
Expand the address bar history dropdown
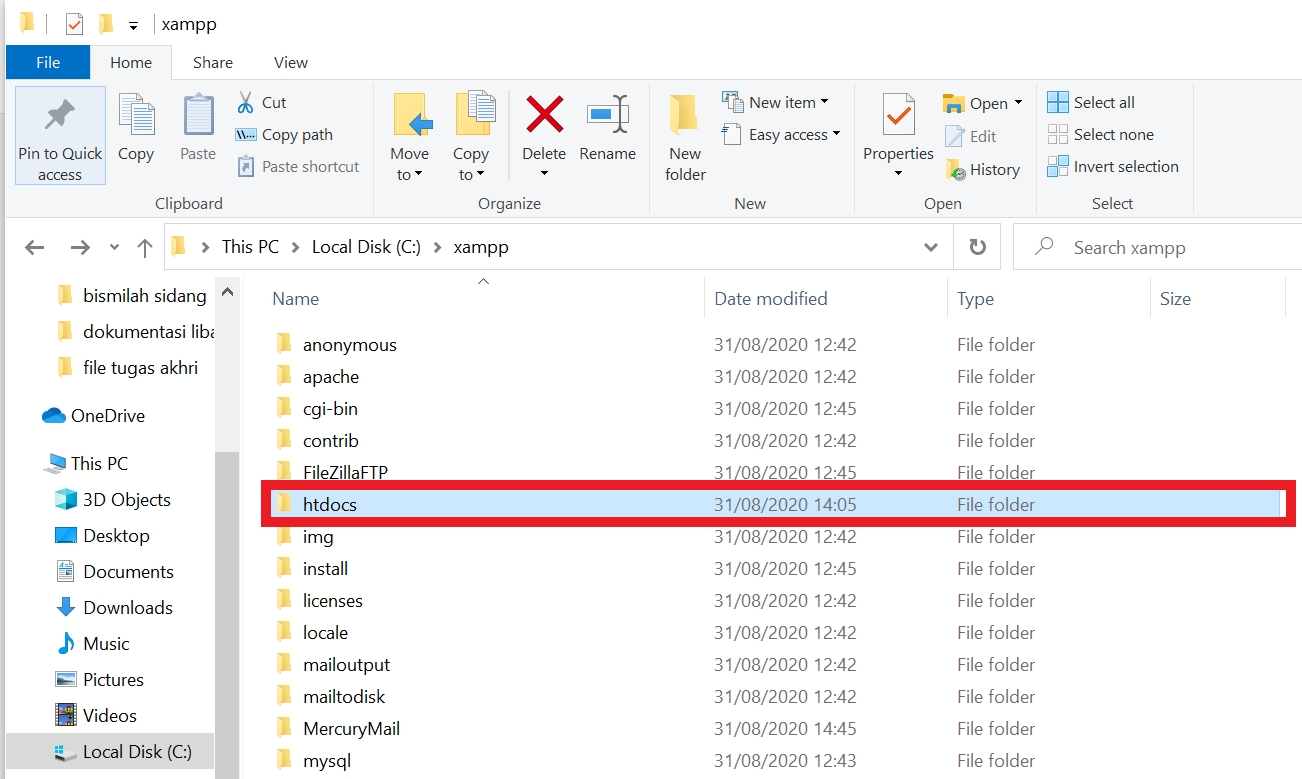(x=931, y=247)
